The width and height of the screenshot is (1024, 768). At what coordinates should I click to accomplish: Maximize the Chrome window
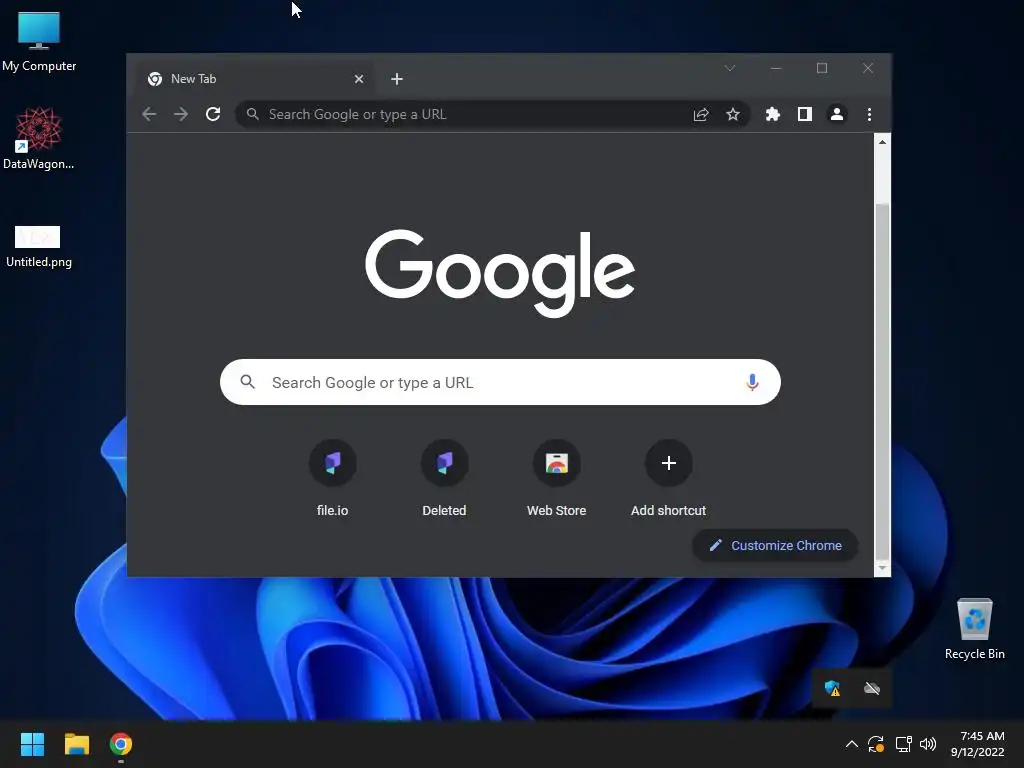coord(822,68)
